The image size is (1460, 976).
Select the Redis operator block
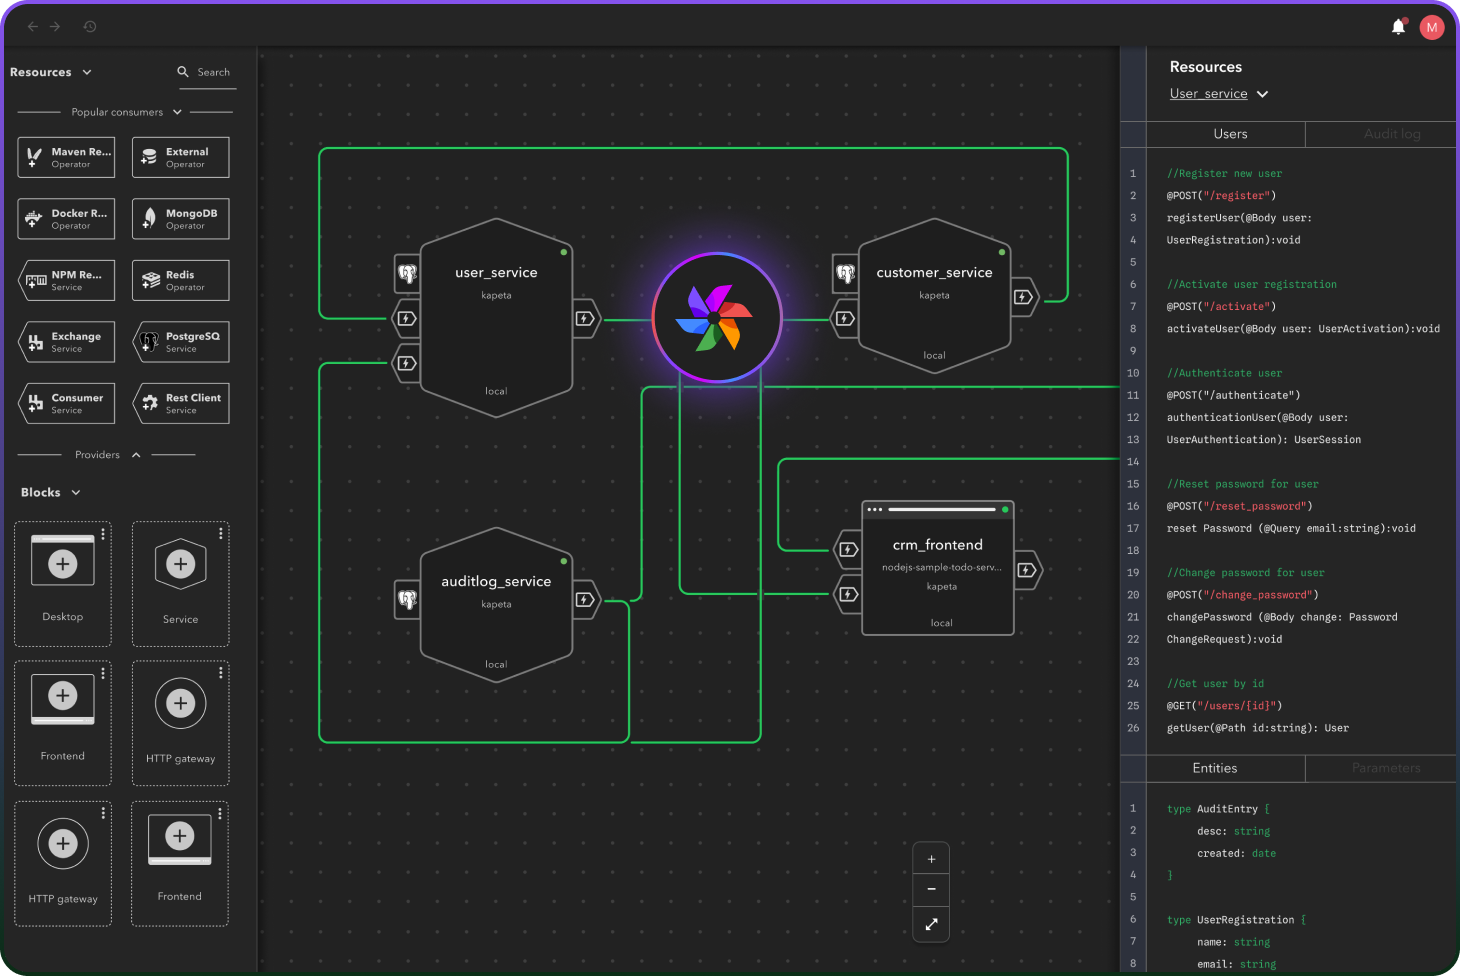pos(181,280)
